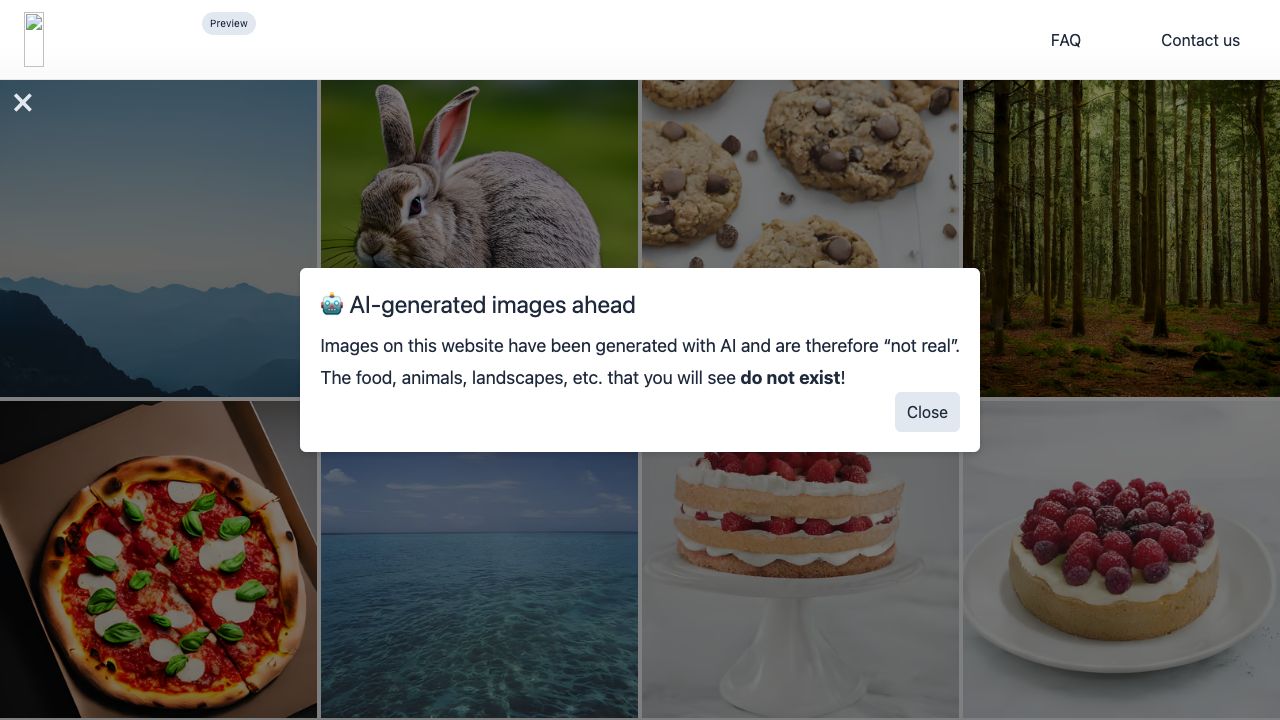Click the robot emoji in the dialog title
The height and width of the screenshot is (720, 1280).
332,304
